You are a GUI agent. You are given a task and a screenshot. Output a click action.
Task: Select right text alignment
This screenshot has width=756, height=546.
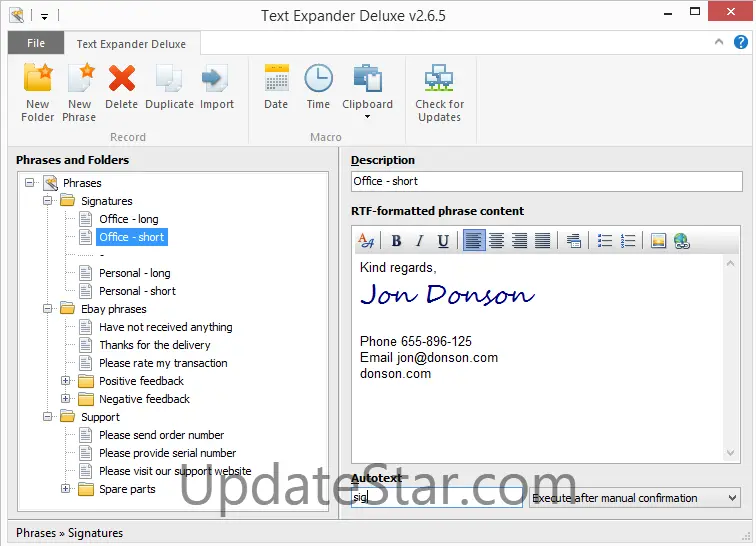click(x=519, y=240)
